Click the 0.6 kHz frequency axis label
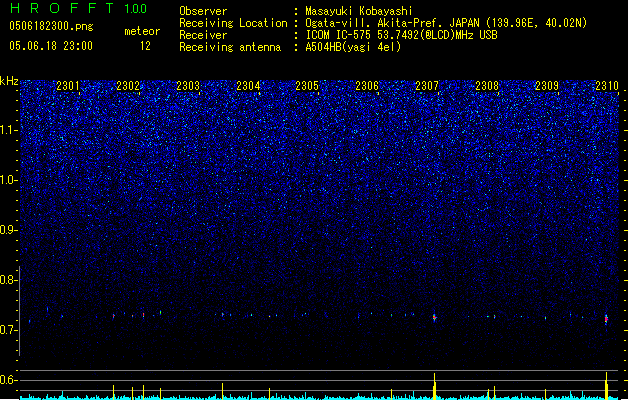 pyautogui.click(x=9, y=380)
